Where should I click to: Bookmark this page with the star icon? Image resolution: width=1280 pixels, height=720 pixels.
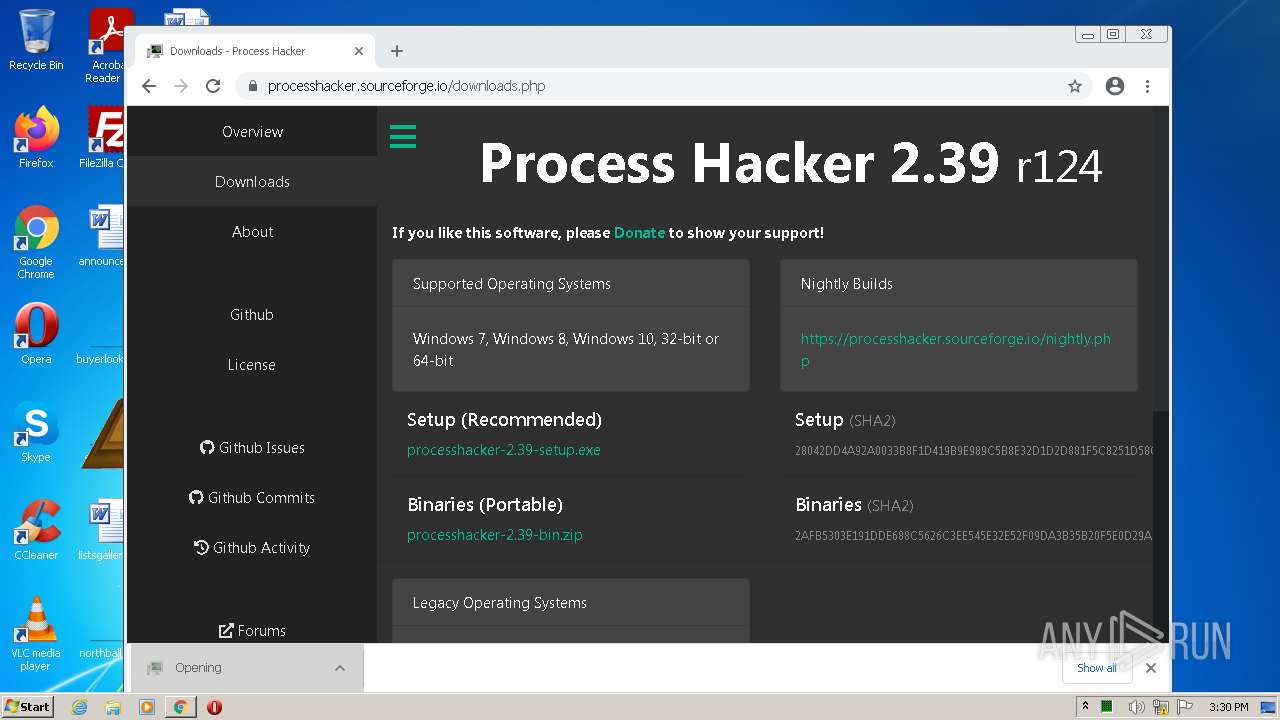1075,86
